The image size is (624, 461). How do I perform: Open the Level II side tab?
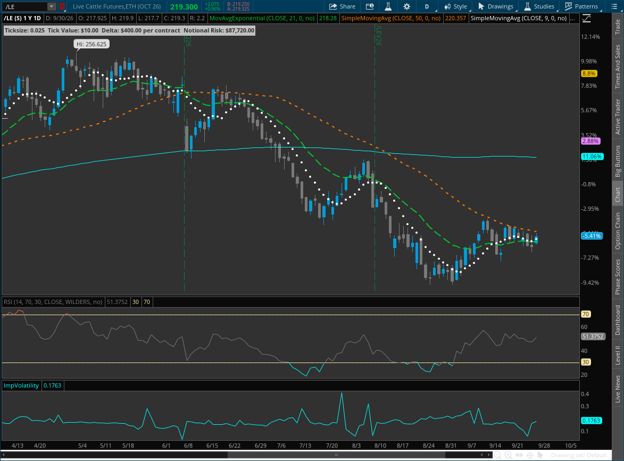618,355
